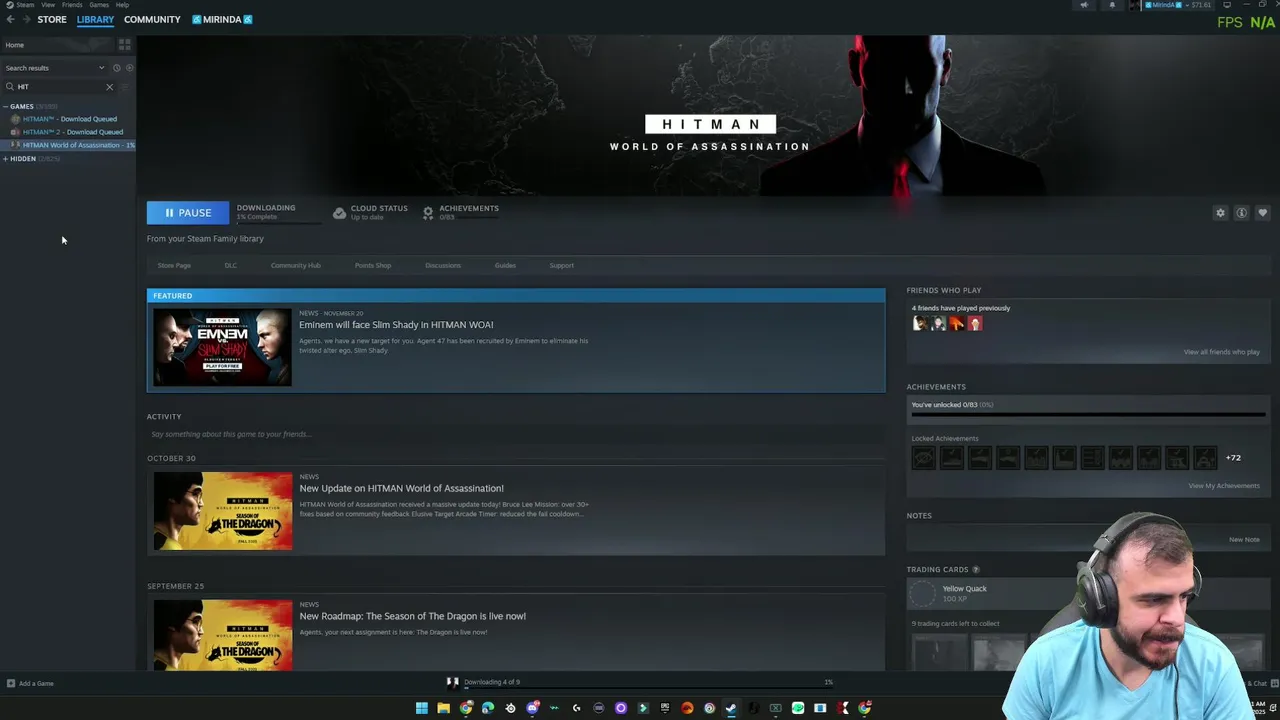Open advanced filter options next to search
Viewport: 1280px width, 720px height.
pos(125,87)
